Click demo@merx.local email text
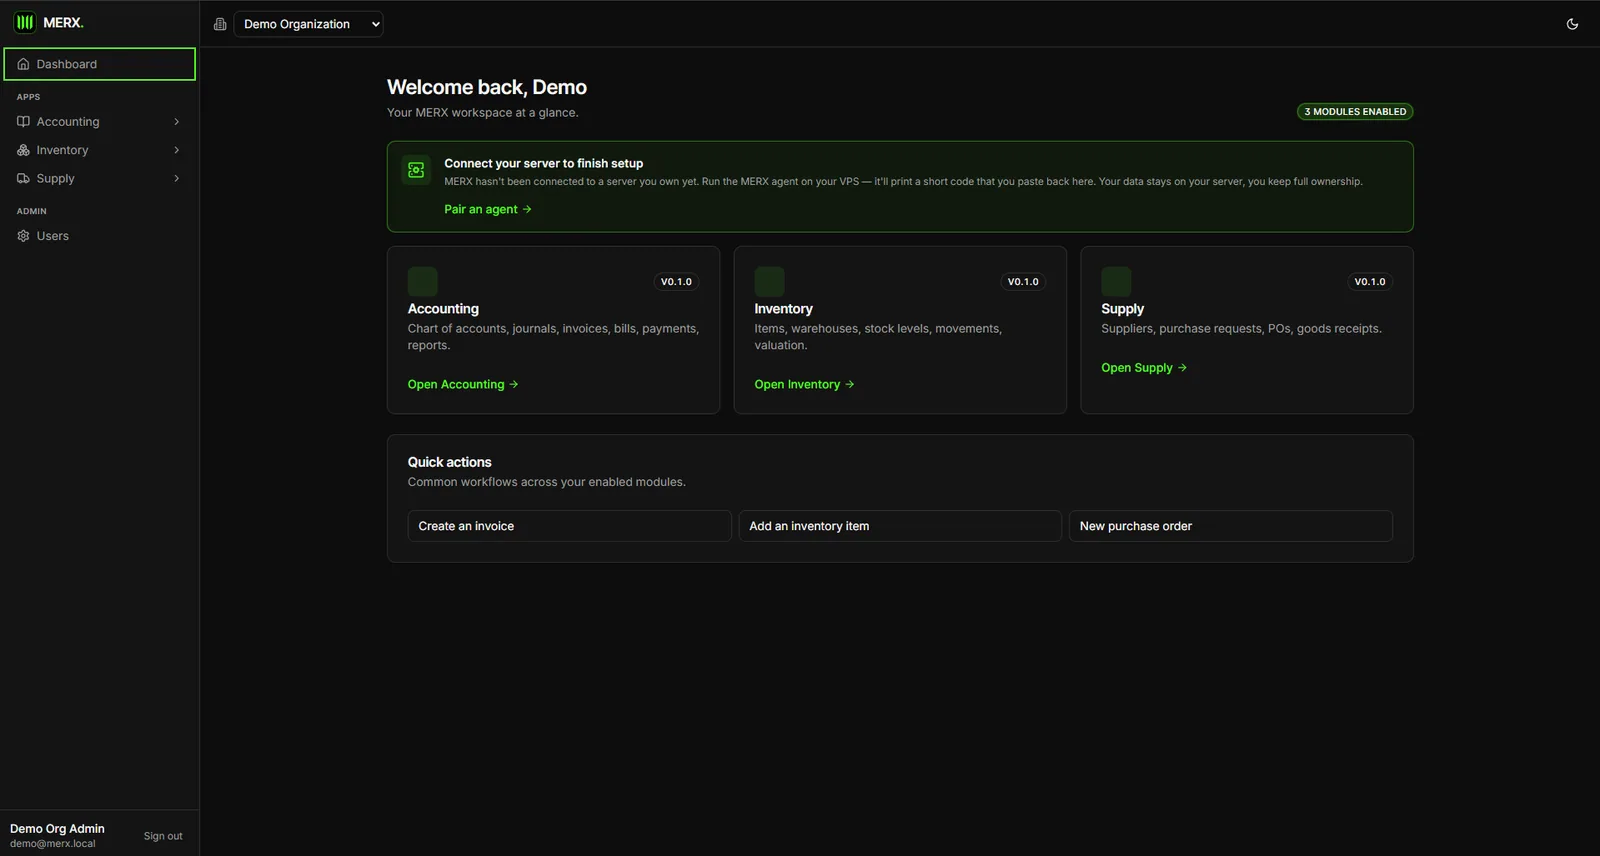Image resolution: width=1600 pixels, height=856 pixels. coord(53,844)
